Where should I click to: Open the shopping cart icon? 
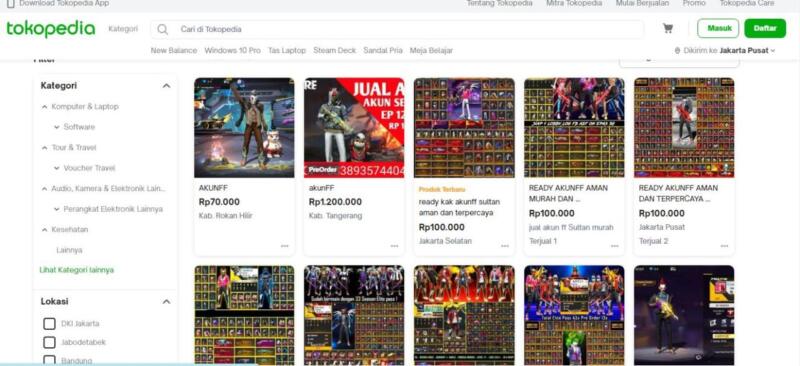[667, 29]
